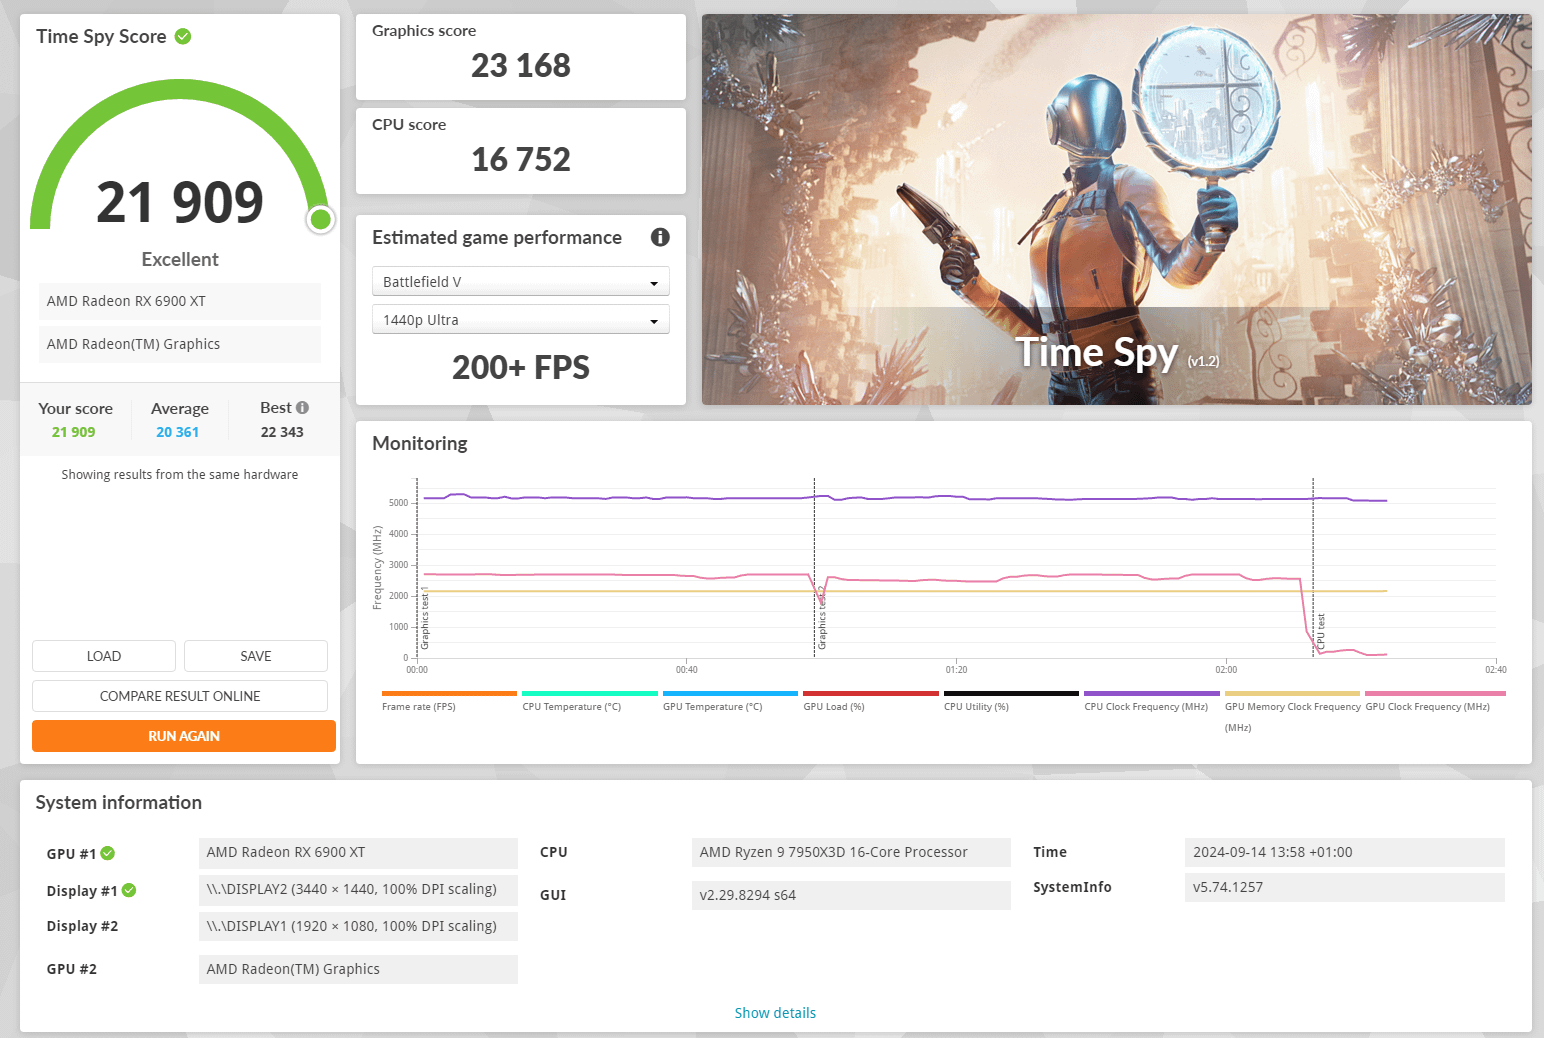Open the Battlefield V game dropdown
This screenshot has height=1038, width=1544.
[x=520, y=282]
